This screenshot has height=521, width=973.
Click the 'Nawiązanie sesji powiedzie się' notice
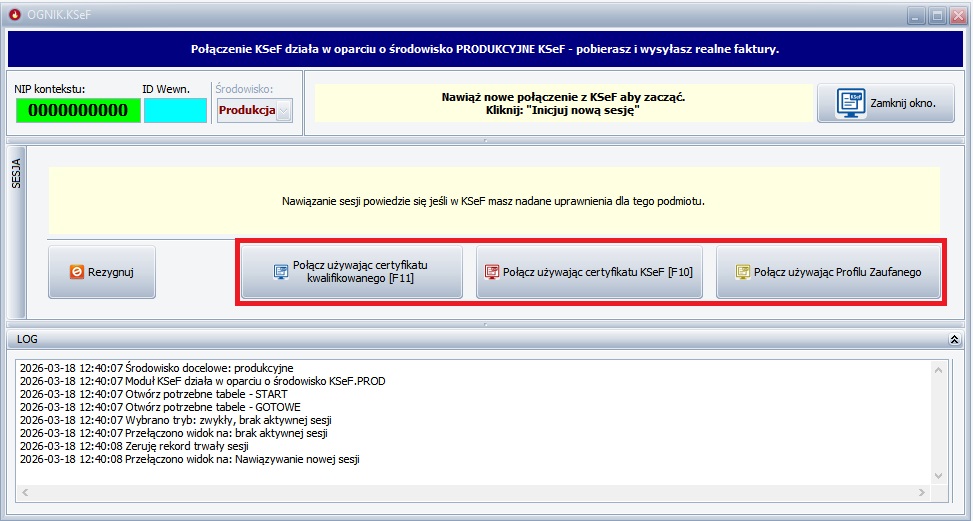tap(494, 202)
